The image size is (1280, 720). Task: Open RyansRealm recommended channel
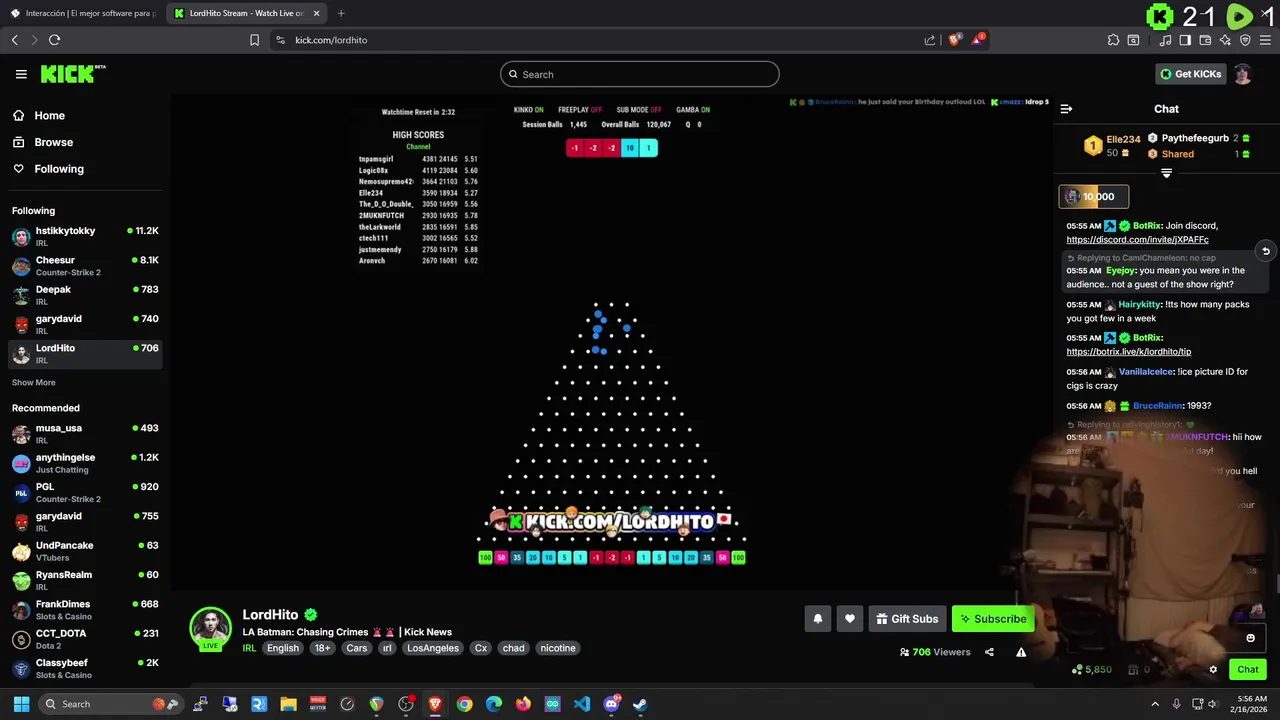tap(85, 580)
